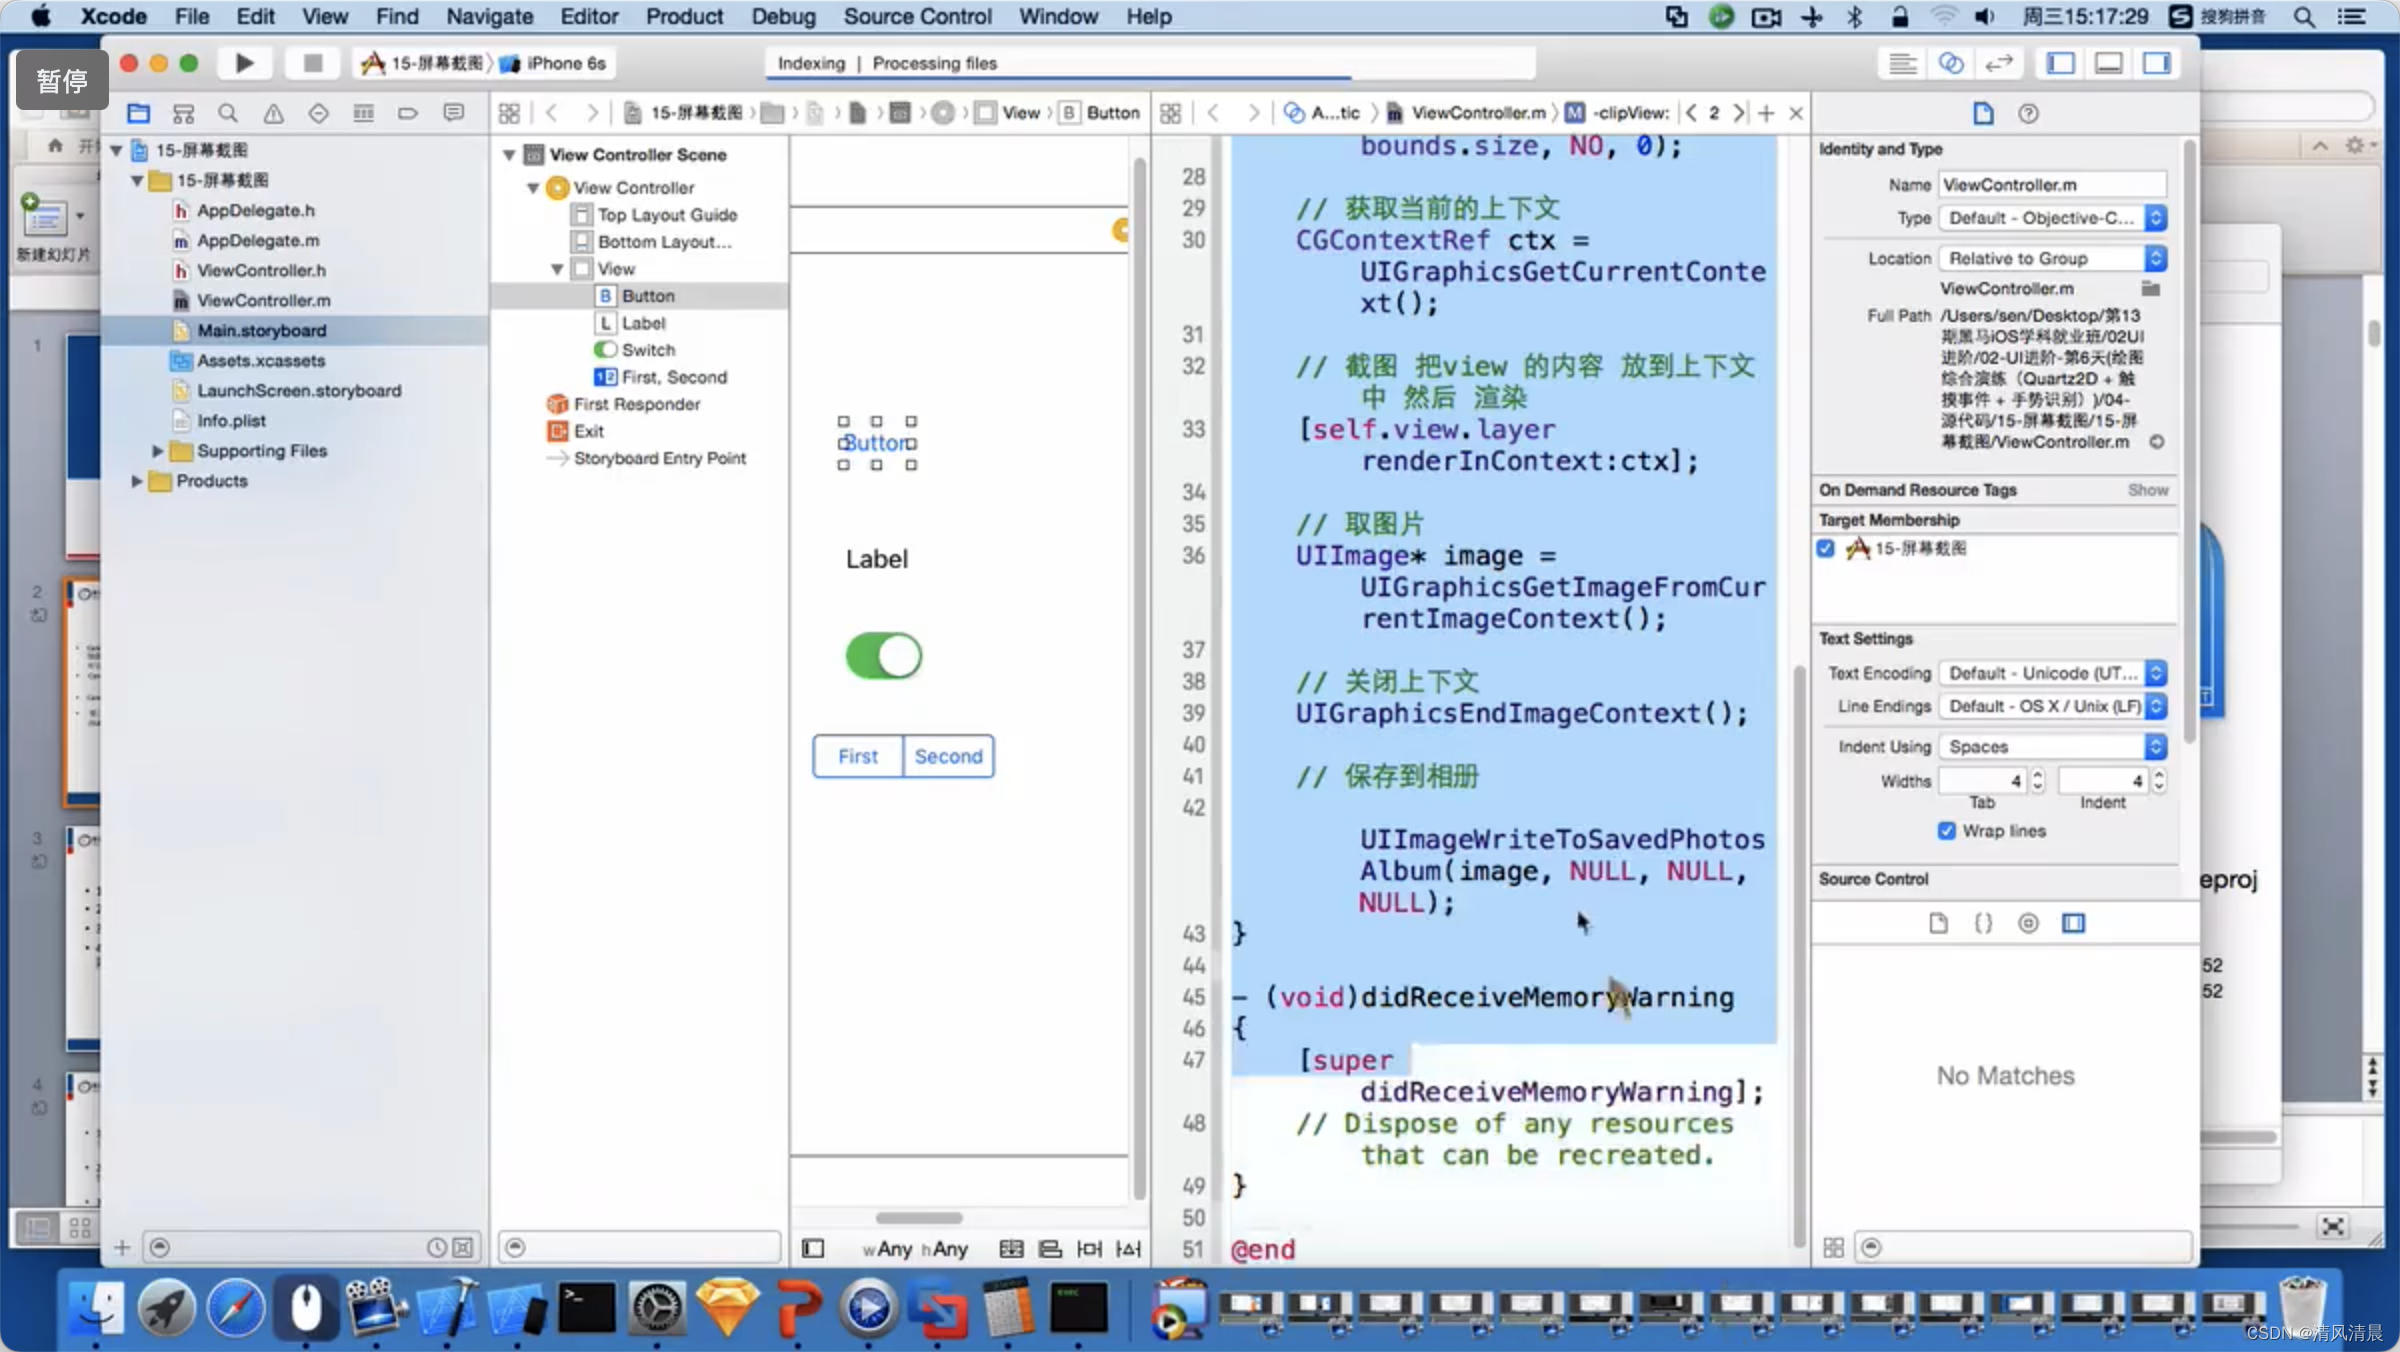Open the Debug menu
The image size is (2400, 1352).
tap(783, 16)
